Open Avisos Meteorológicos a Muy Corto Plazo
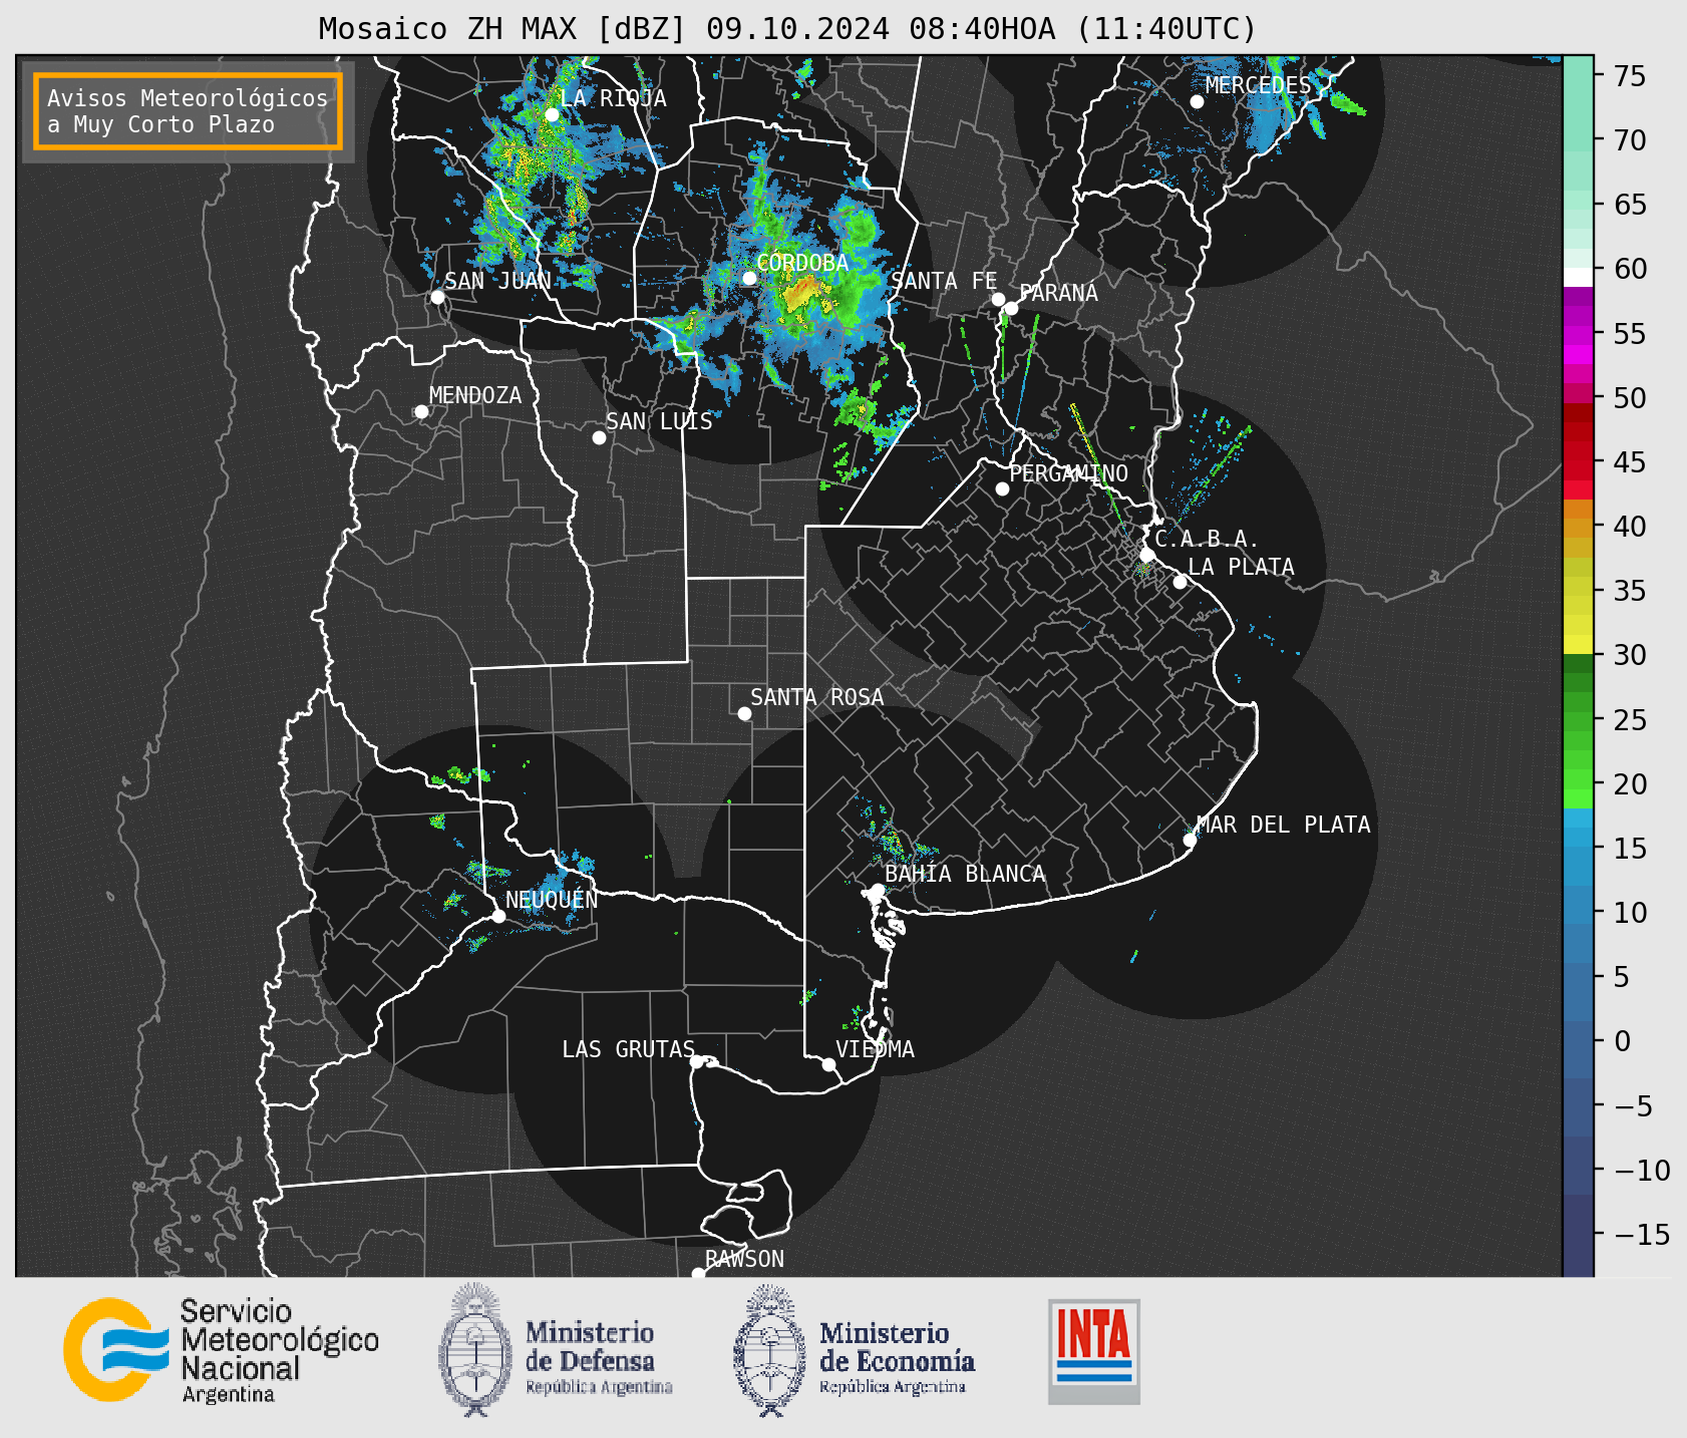 pyautogui.click(x=188, y=111)
